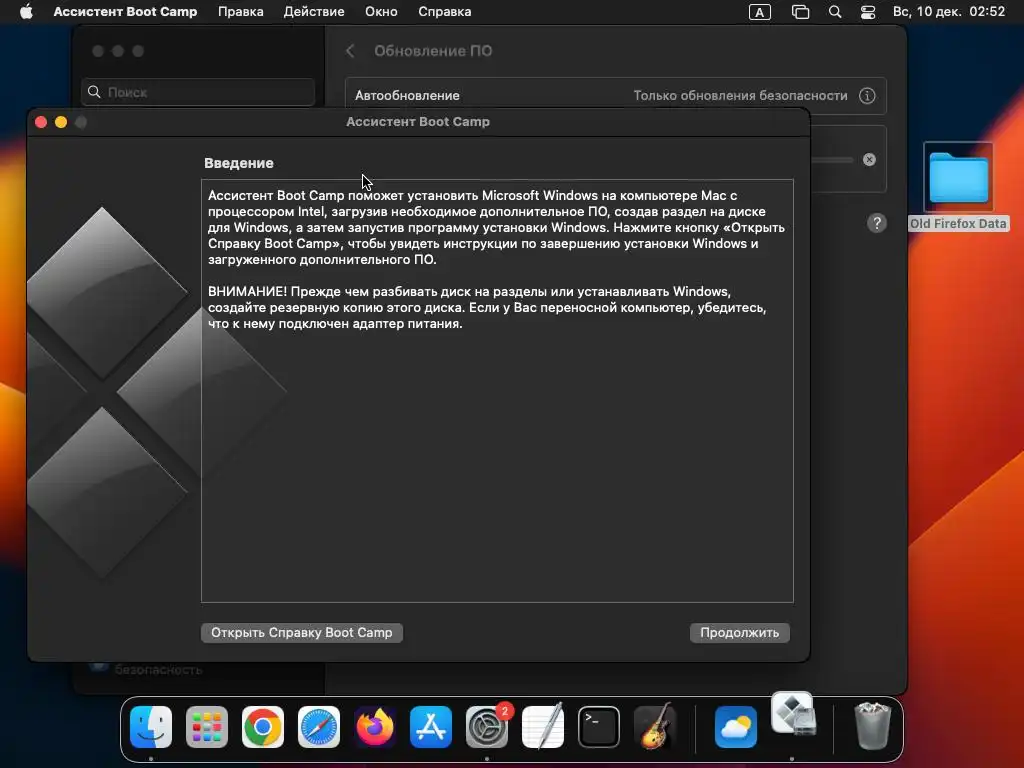This screenshot has width=1024, height=768.
Task: Open the Apple menu
Action: point(26,12)
